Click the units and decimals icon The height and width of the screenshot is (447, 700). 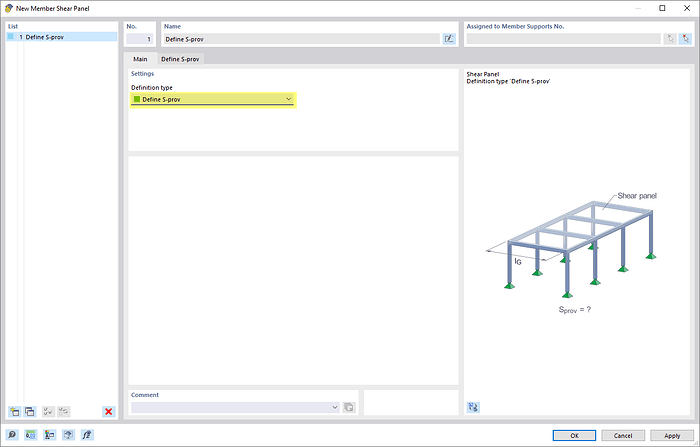[x=31, y=435]
